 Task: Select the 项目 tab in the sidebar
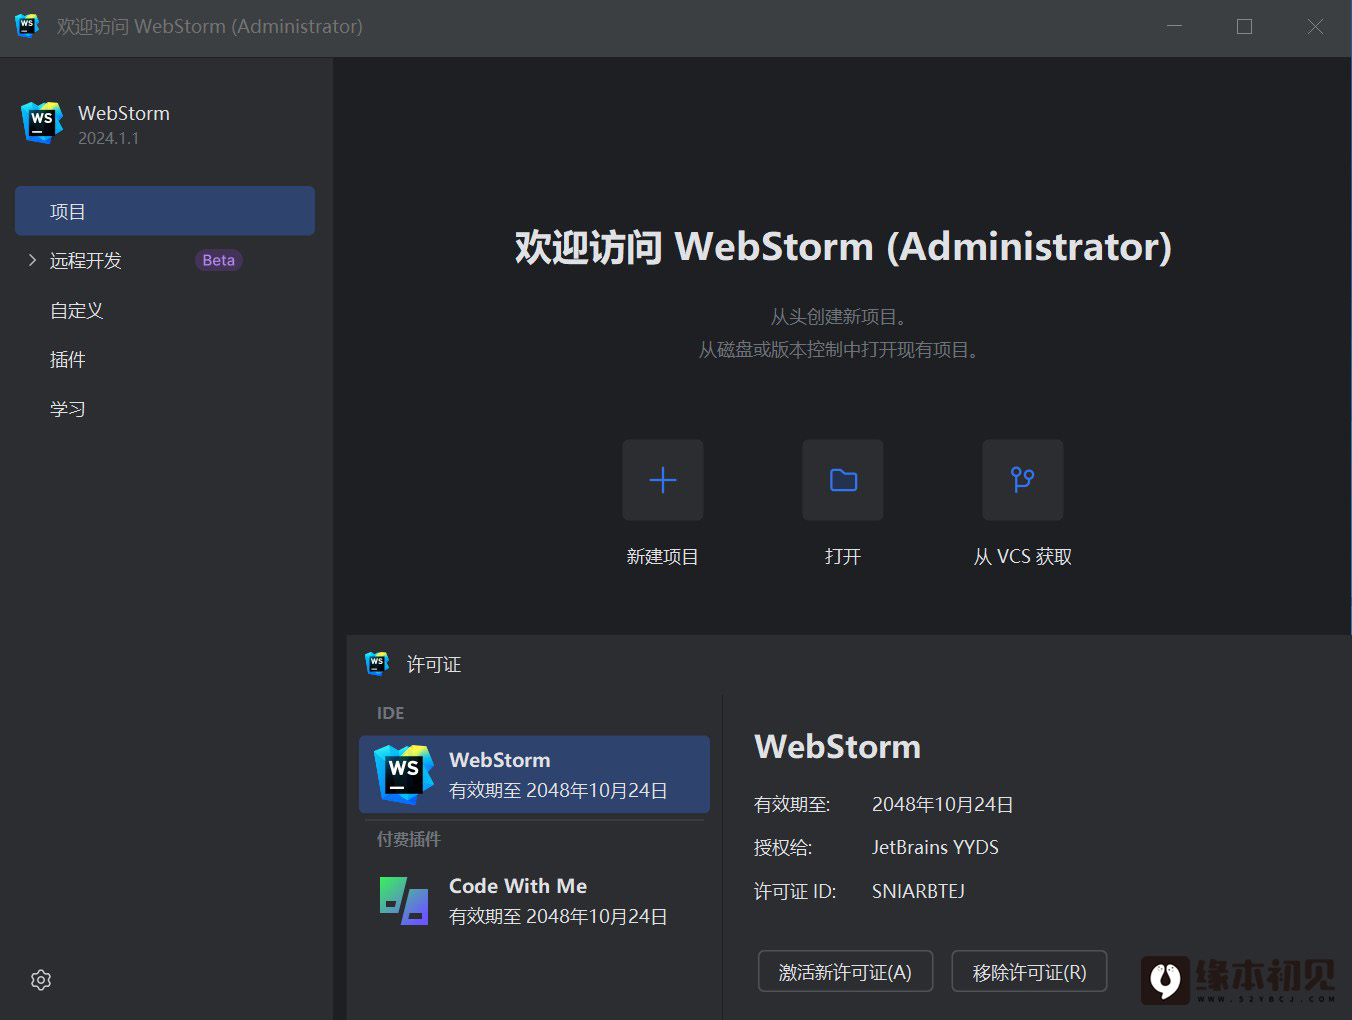tap(165, 211)
